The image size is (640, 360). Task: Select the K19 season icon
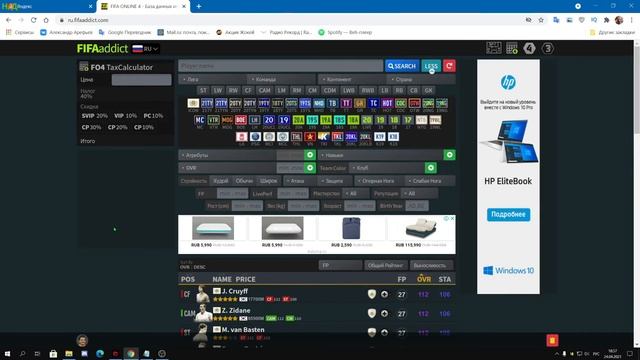380,137
